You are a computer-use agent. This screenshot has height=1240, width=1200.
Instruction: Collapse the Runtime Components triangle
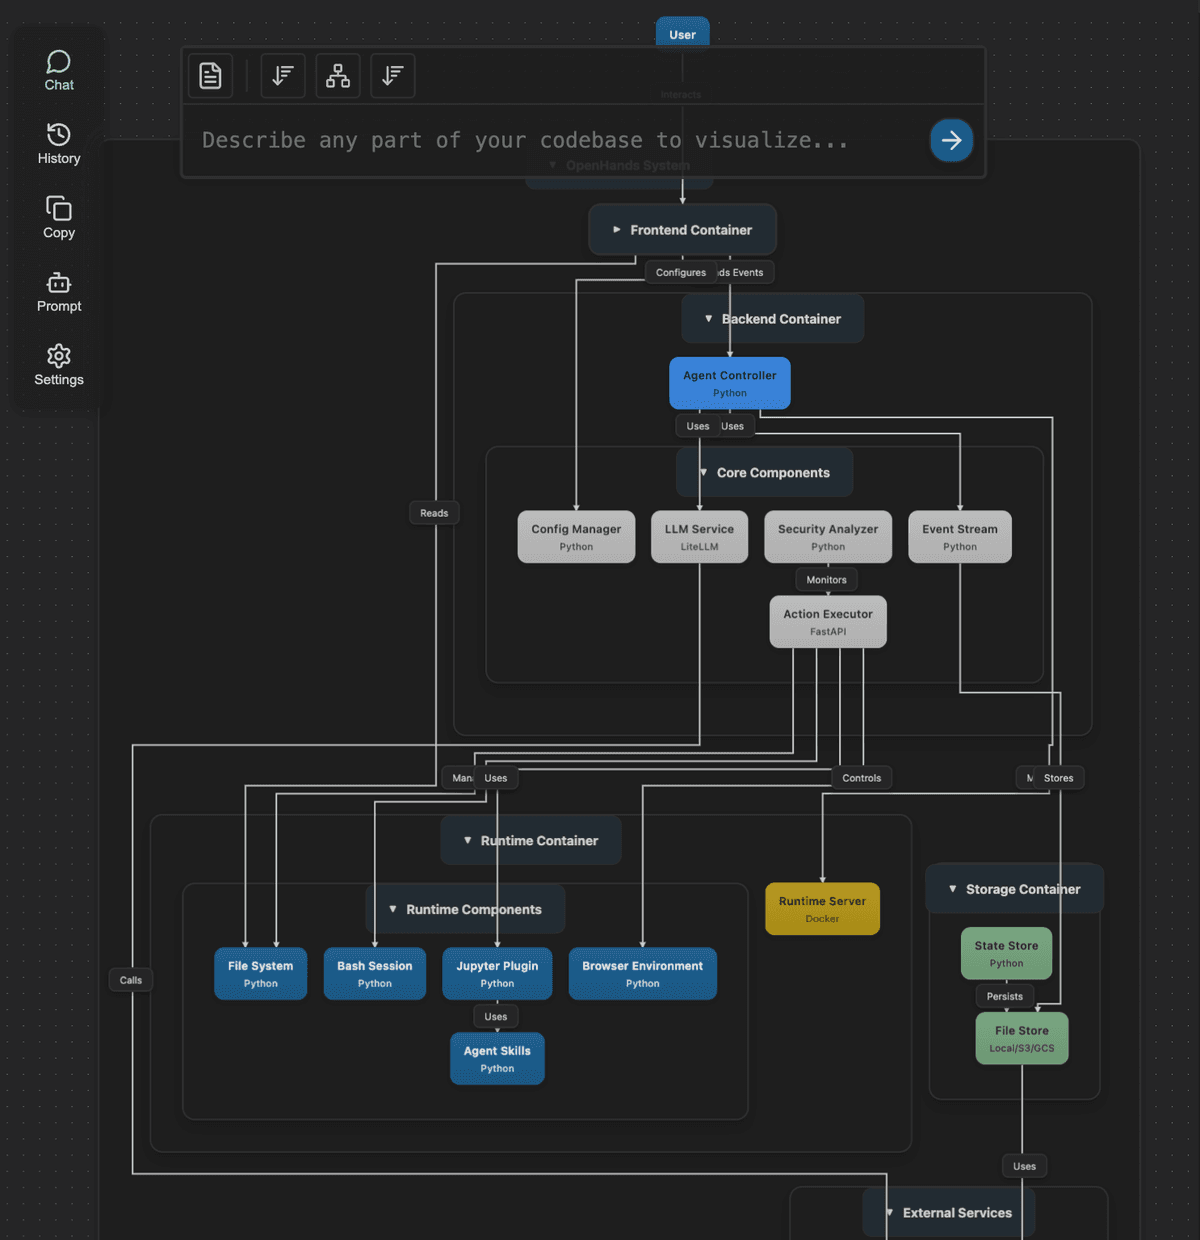point(393,909)
